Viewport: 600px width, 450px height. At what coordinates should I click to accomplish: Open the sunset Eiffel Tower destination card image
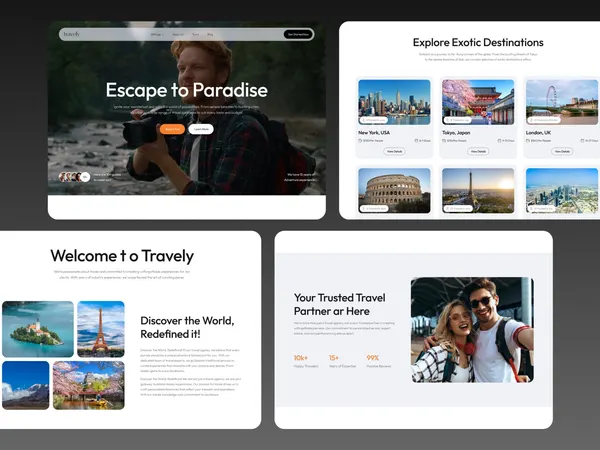pos(478,191)
